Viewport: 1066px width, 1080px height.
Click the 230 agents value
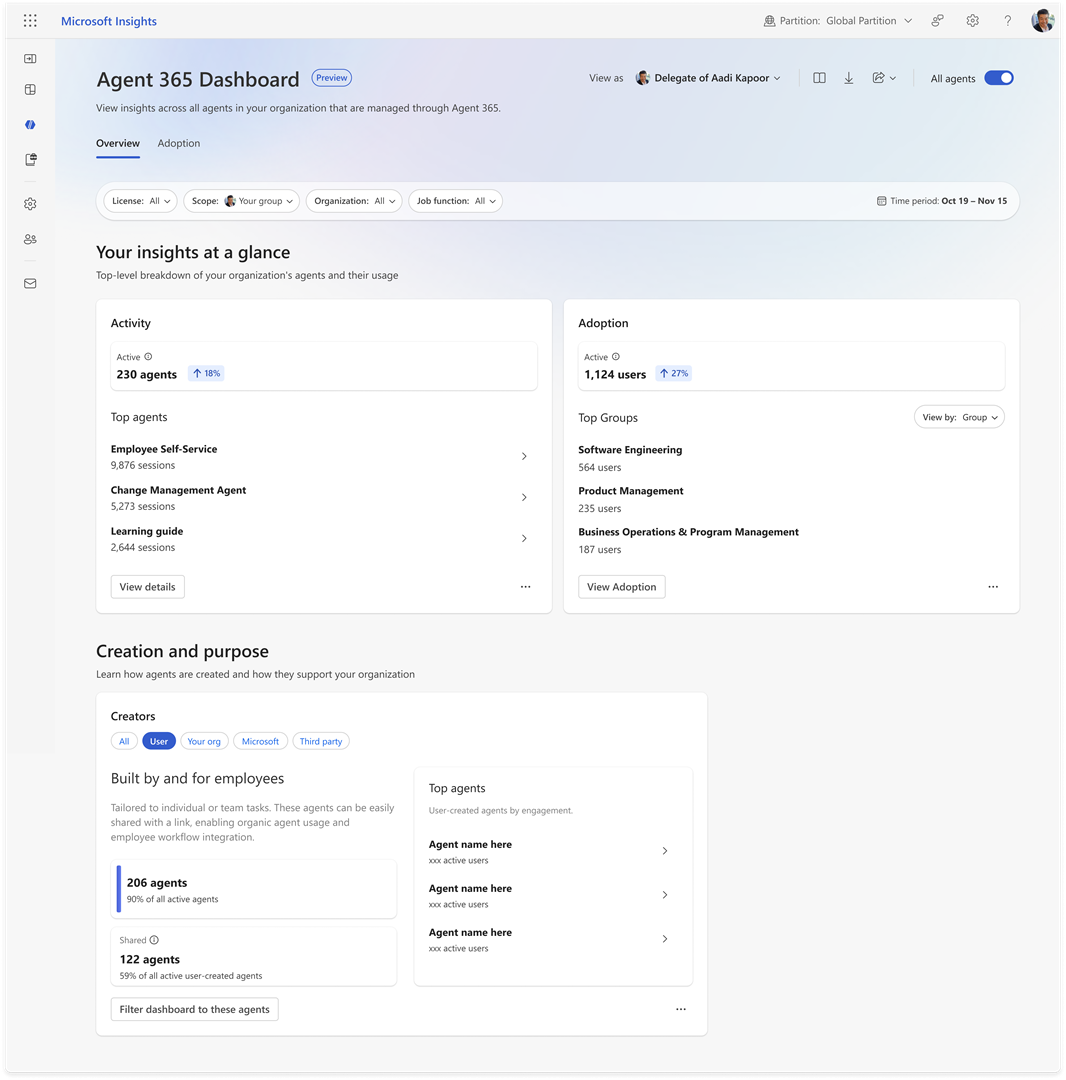pos(147,375)
